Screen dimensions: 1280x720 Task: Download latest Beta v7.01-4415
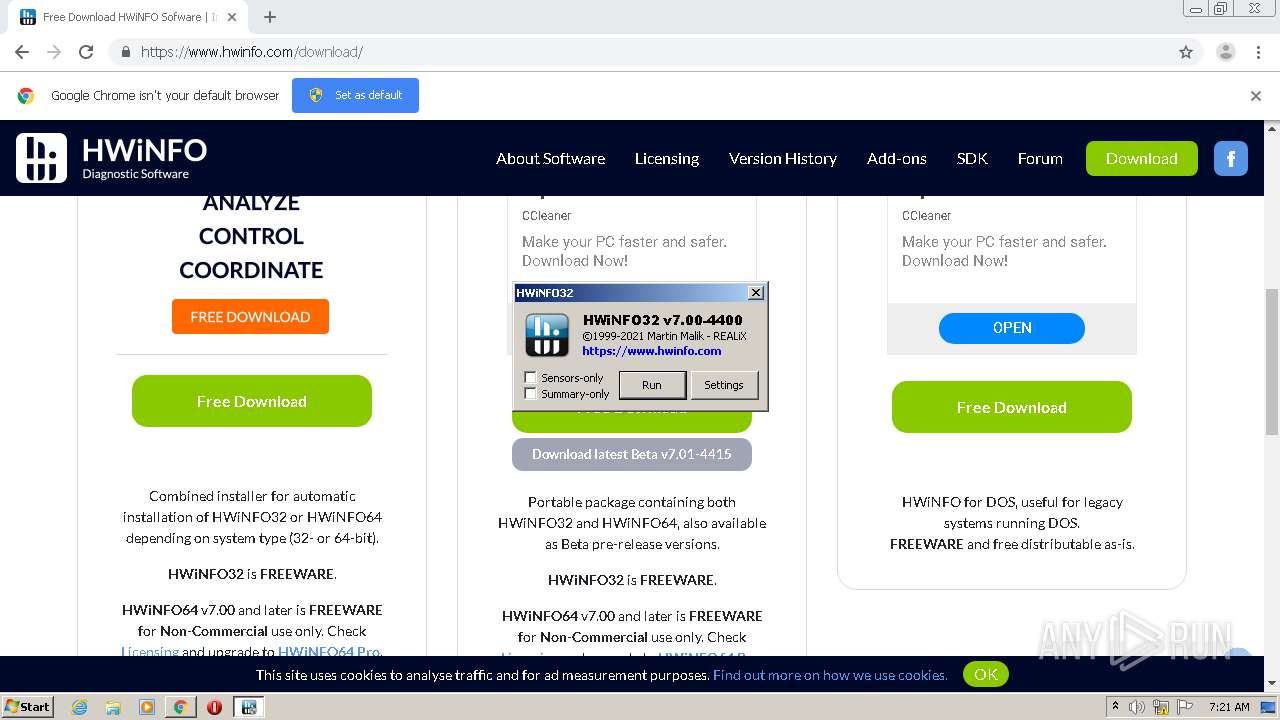(632, 454)
